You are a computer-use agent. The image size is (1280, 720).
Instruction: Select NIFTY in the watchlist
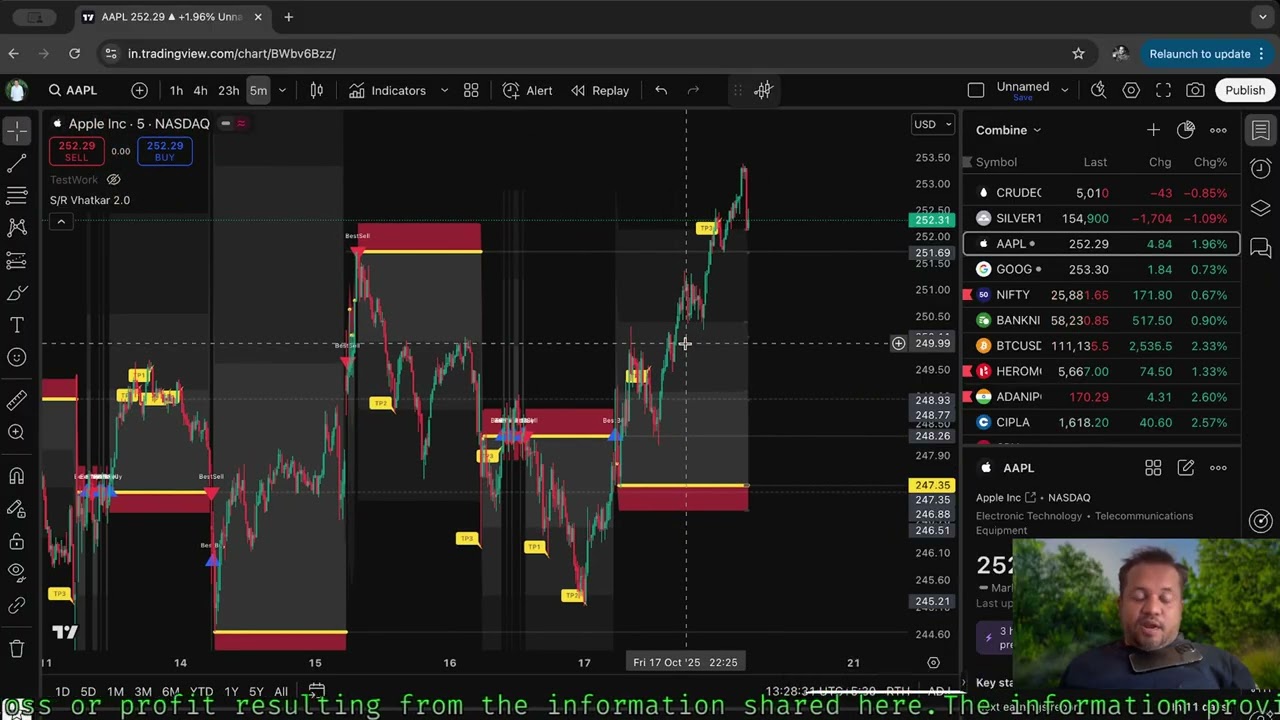point(1101,295)
